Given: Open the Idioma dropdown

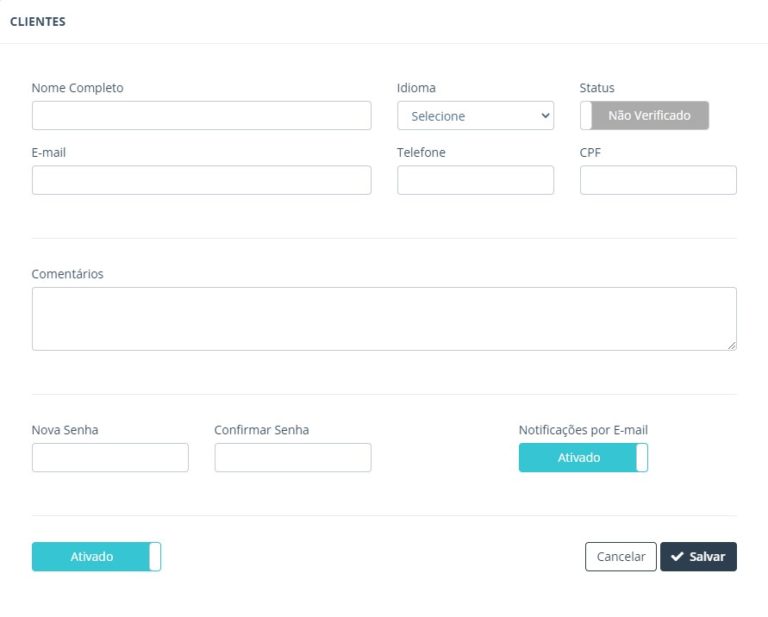Looking at the screenshot, I should tap(475, 116).
